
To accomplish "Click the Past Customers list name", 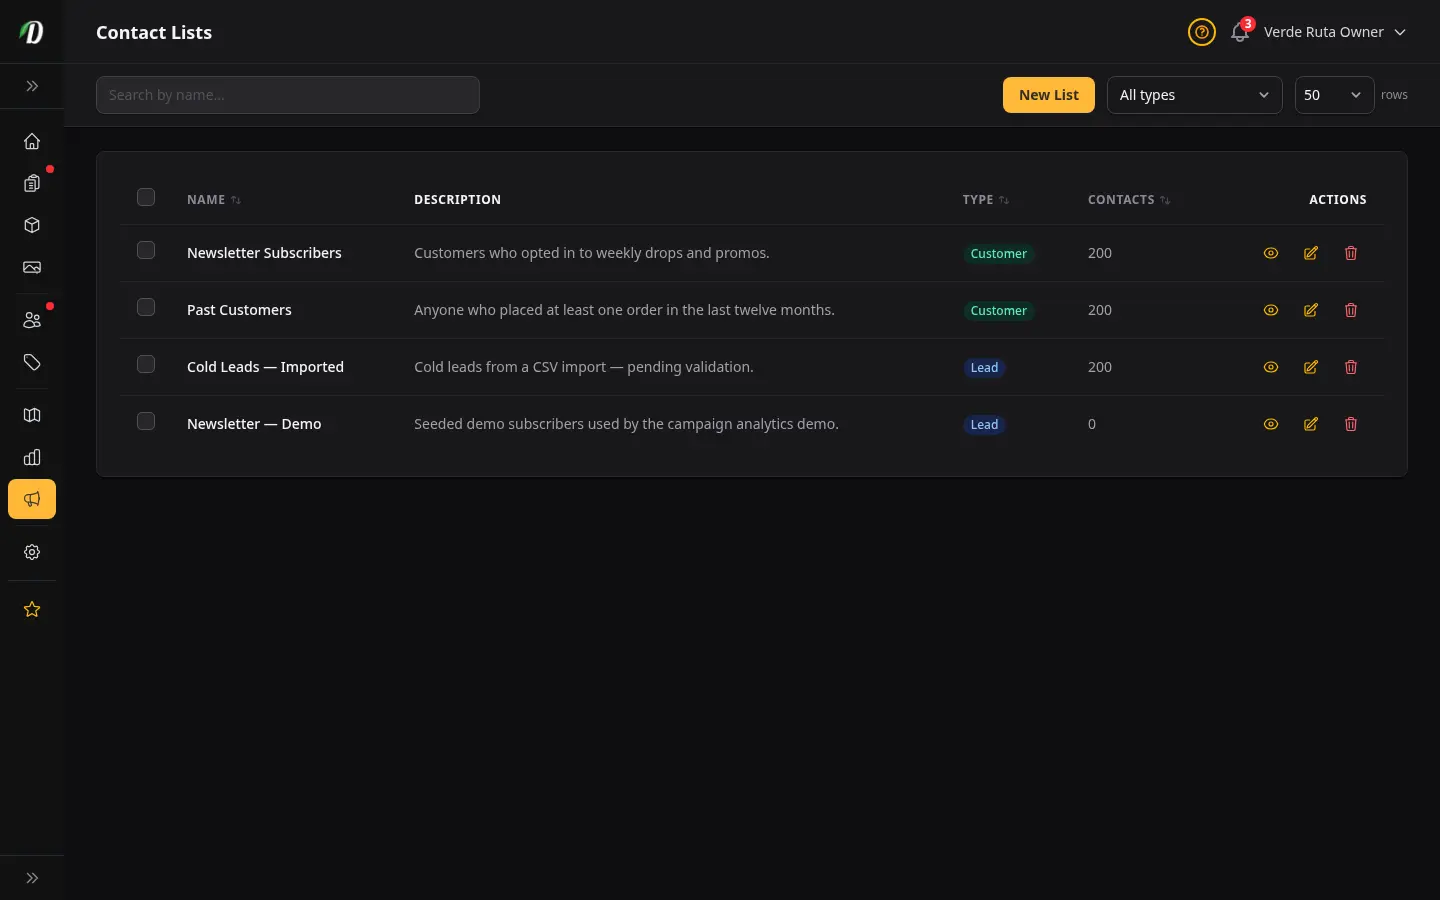I will 239,310.
